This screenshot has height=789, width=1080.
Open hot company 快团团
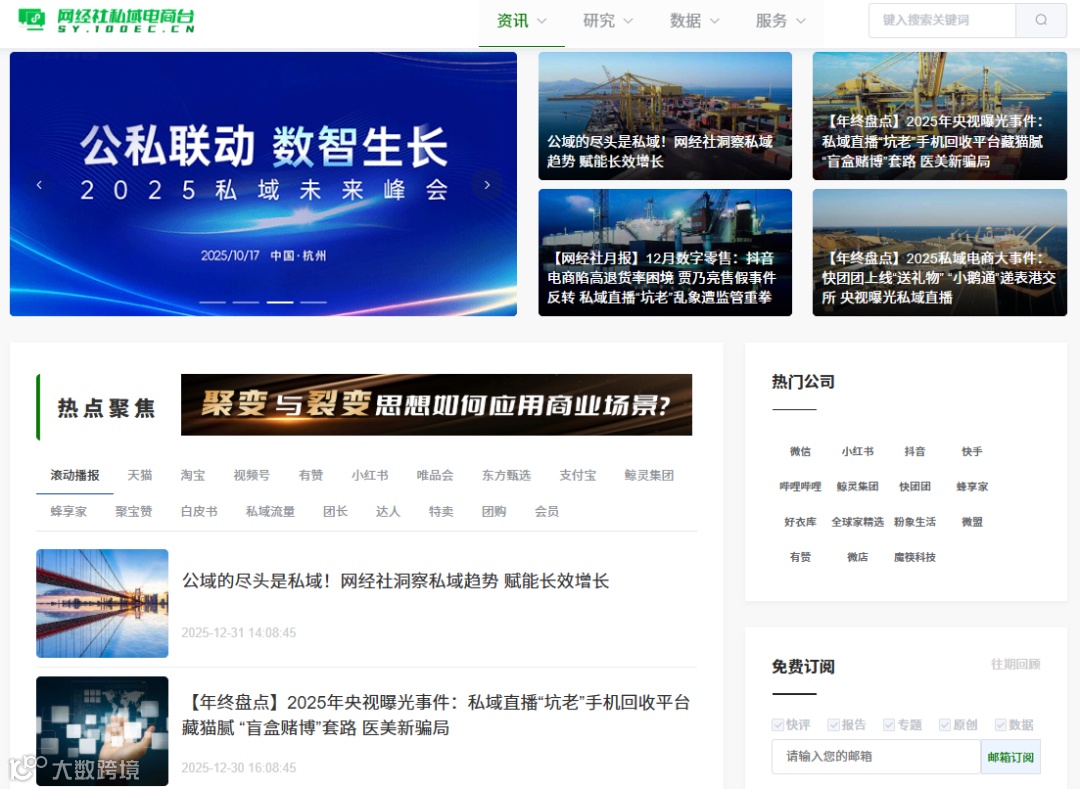(x=915, y=487)
